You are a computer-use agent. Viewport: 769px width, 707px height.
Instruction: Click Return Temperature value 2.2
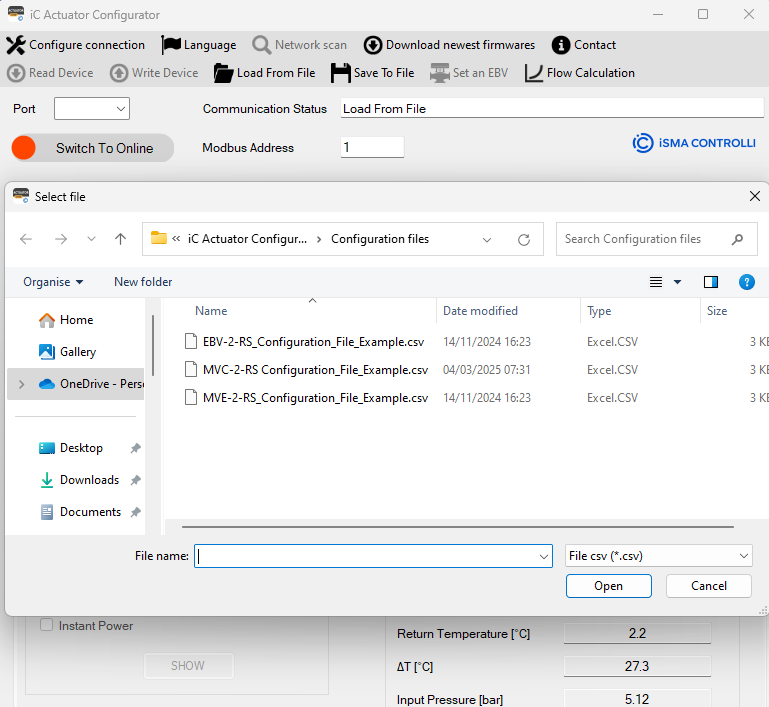[x=637, y=633]
